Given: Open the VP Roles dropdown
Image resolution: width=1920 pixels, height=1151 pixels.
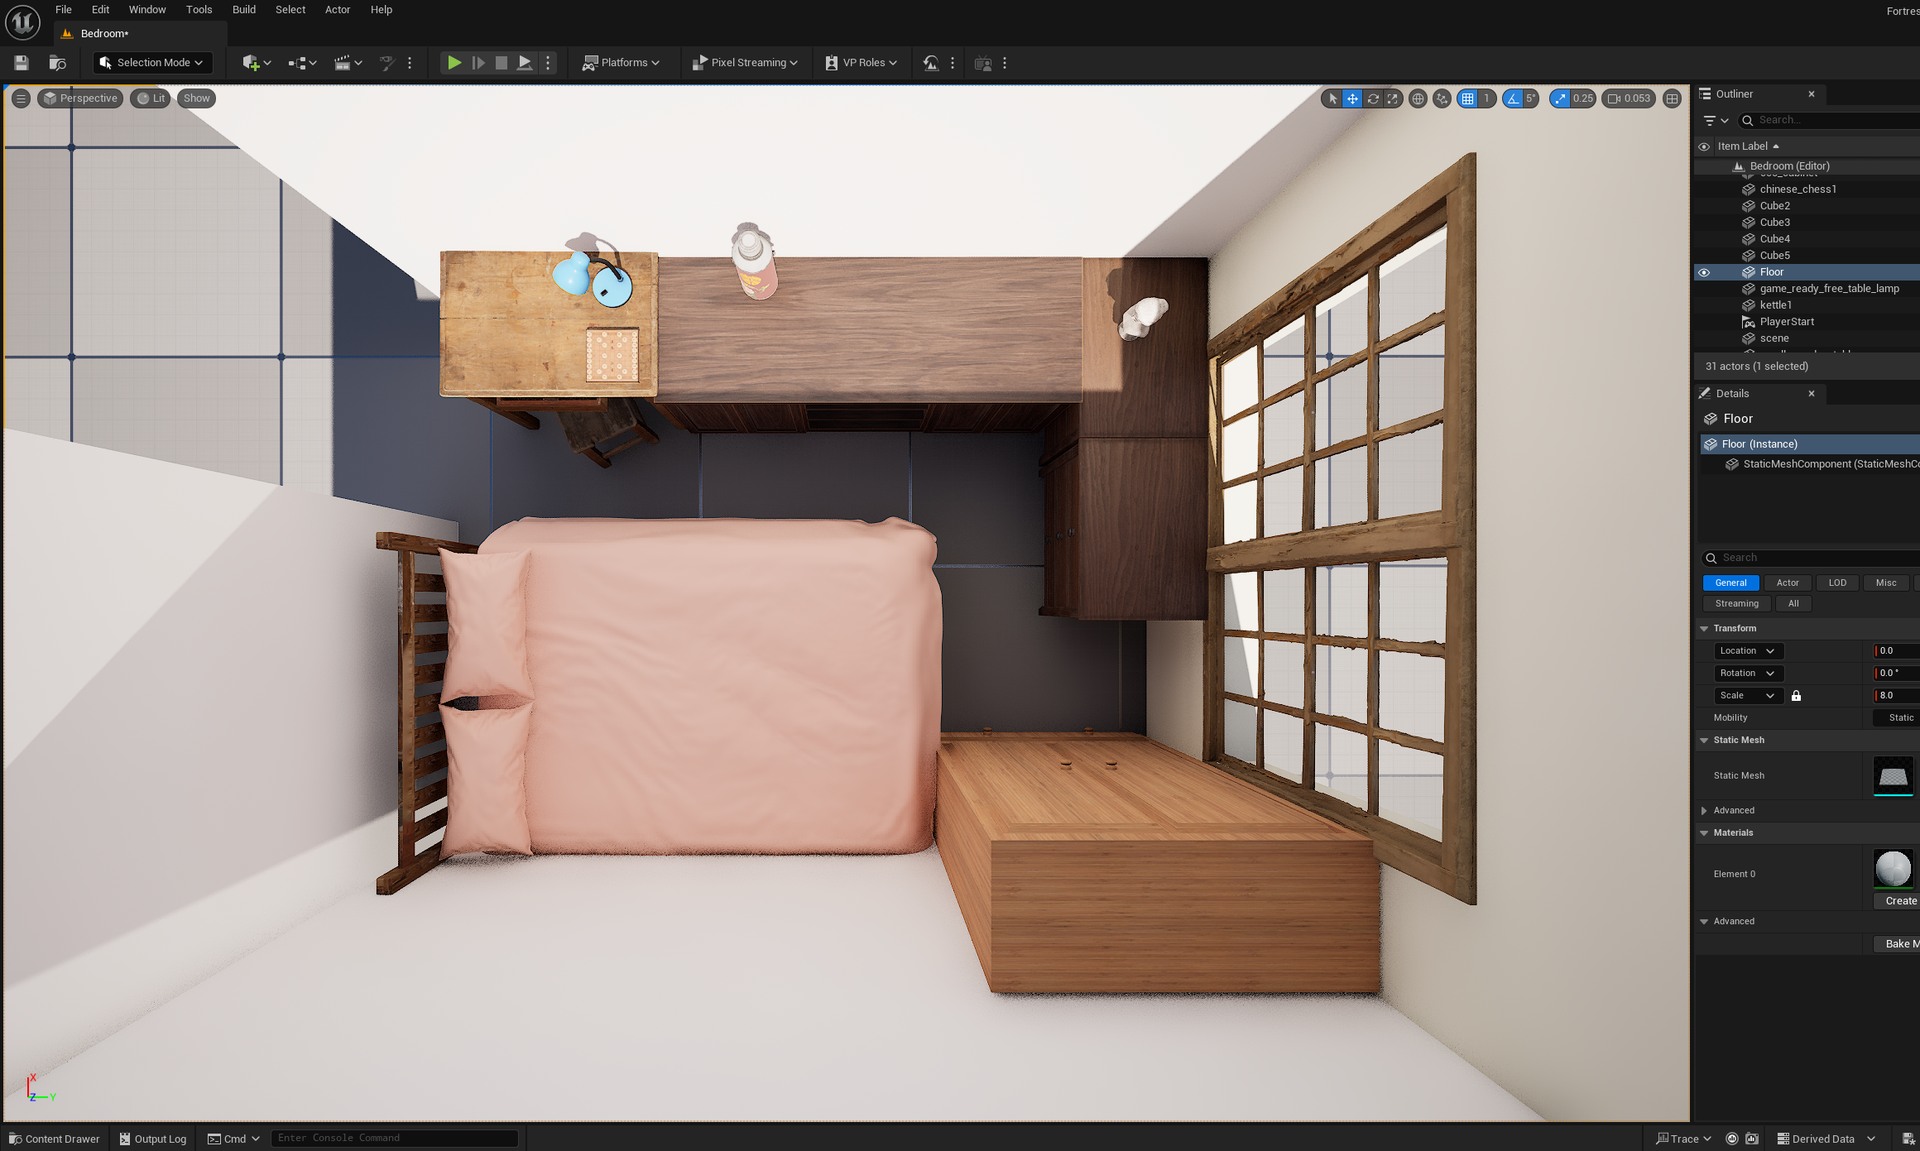Looking at the screenshot, I should click(861, 63).
